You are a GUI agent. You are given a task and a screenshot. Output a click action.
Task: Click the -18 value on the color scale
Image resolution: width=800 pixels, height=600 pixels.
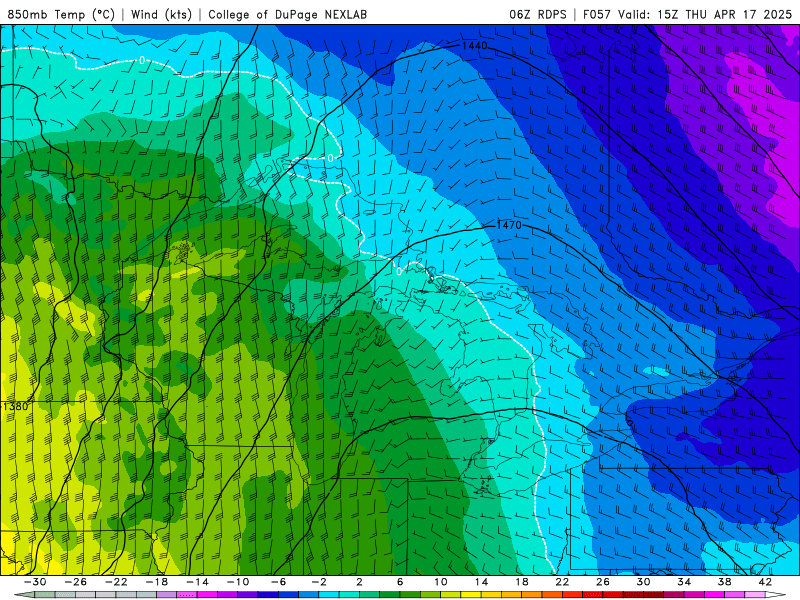tap(157, 582)
